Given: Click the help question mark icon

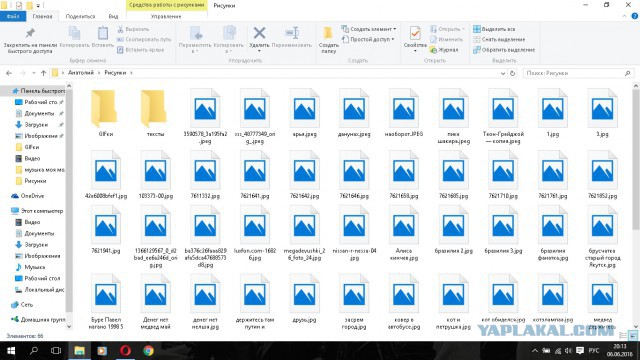Looking at the screenshot, I should 635,16.
